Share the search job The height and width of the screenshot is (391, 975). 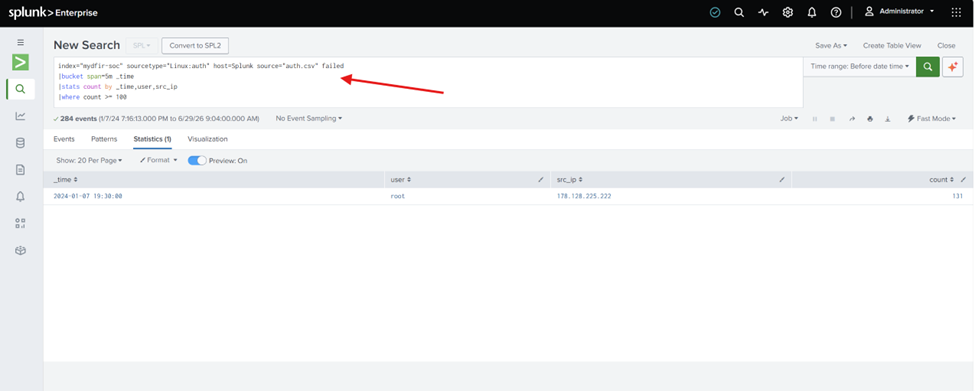tap(852, 119)
